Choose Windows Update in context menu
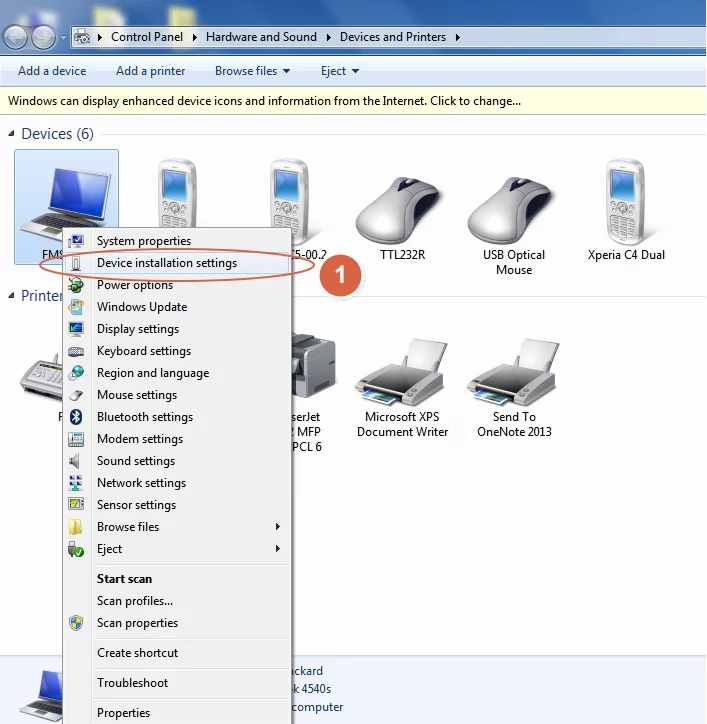This screenshot has width=707, height=724. (176, 307)
